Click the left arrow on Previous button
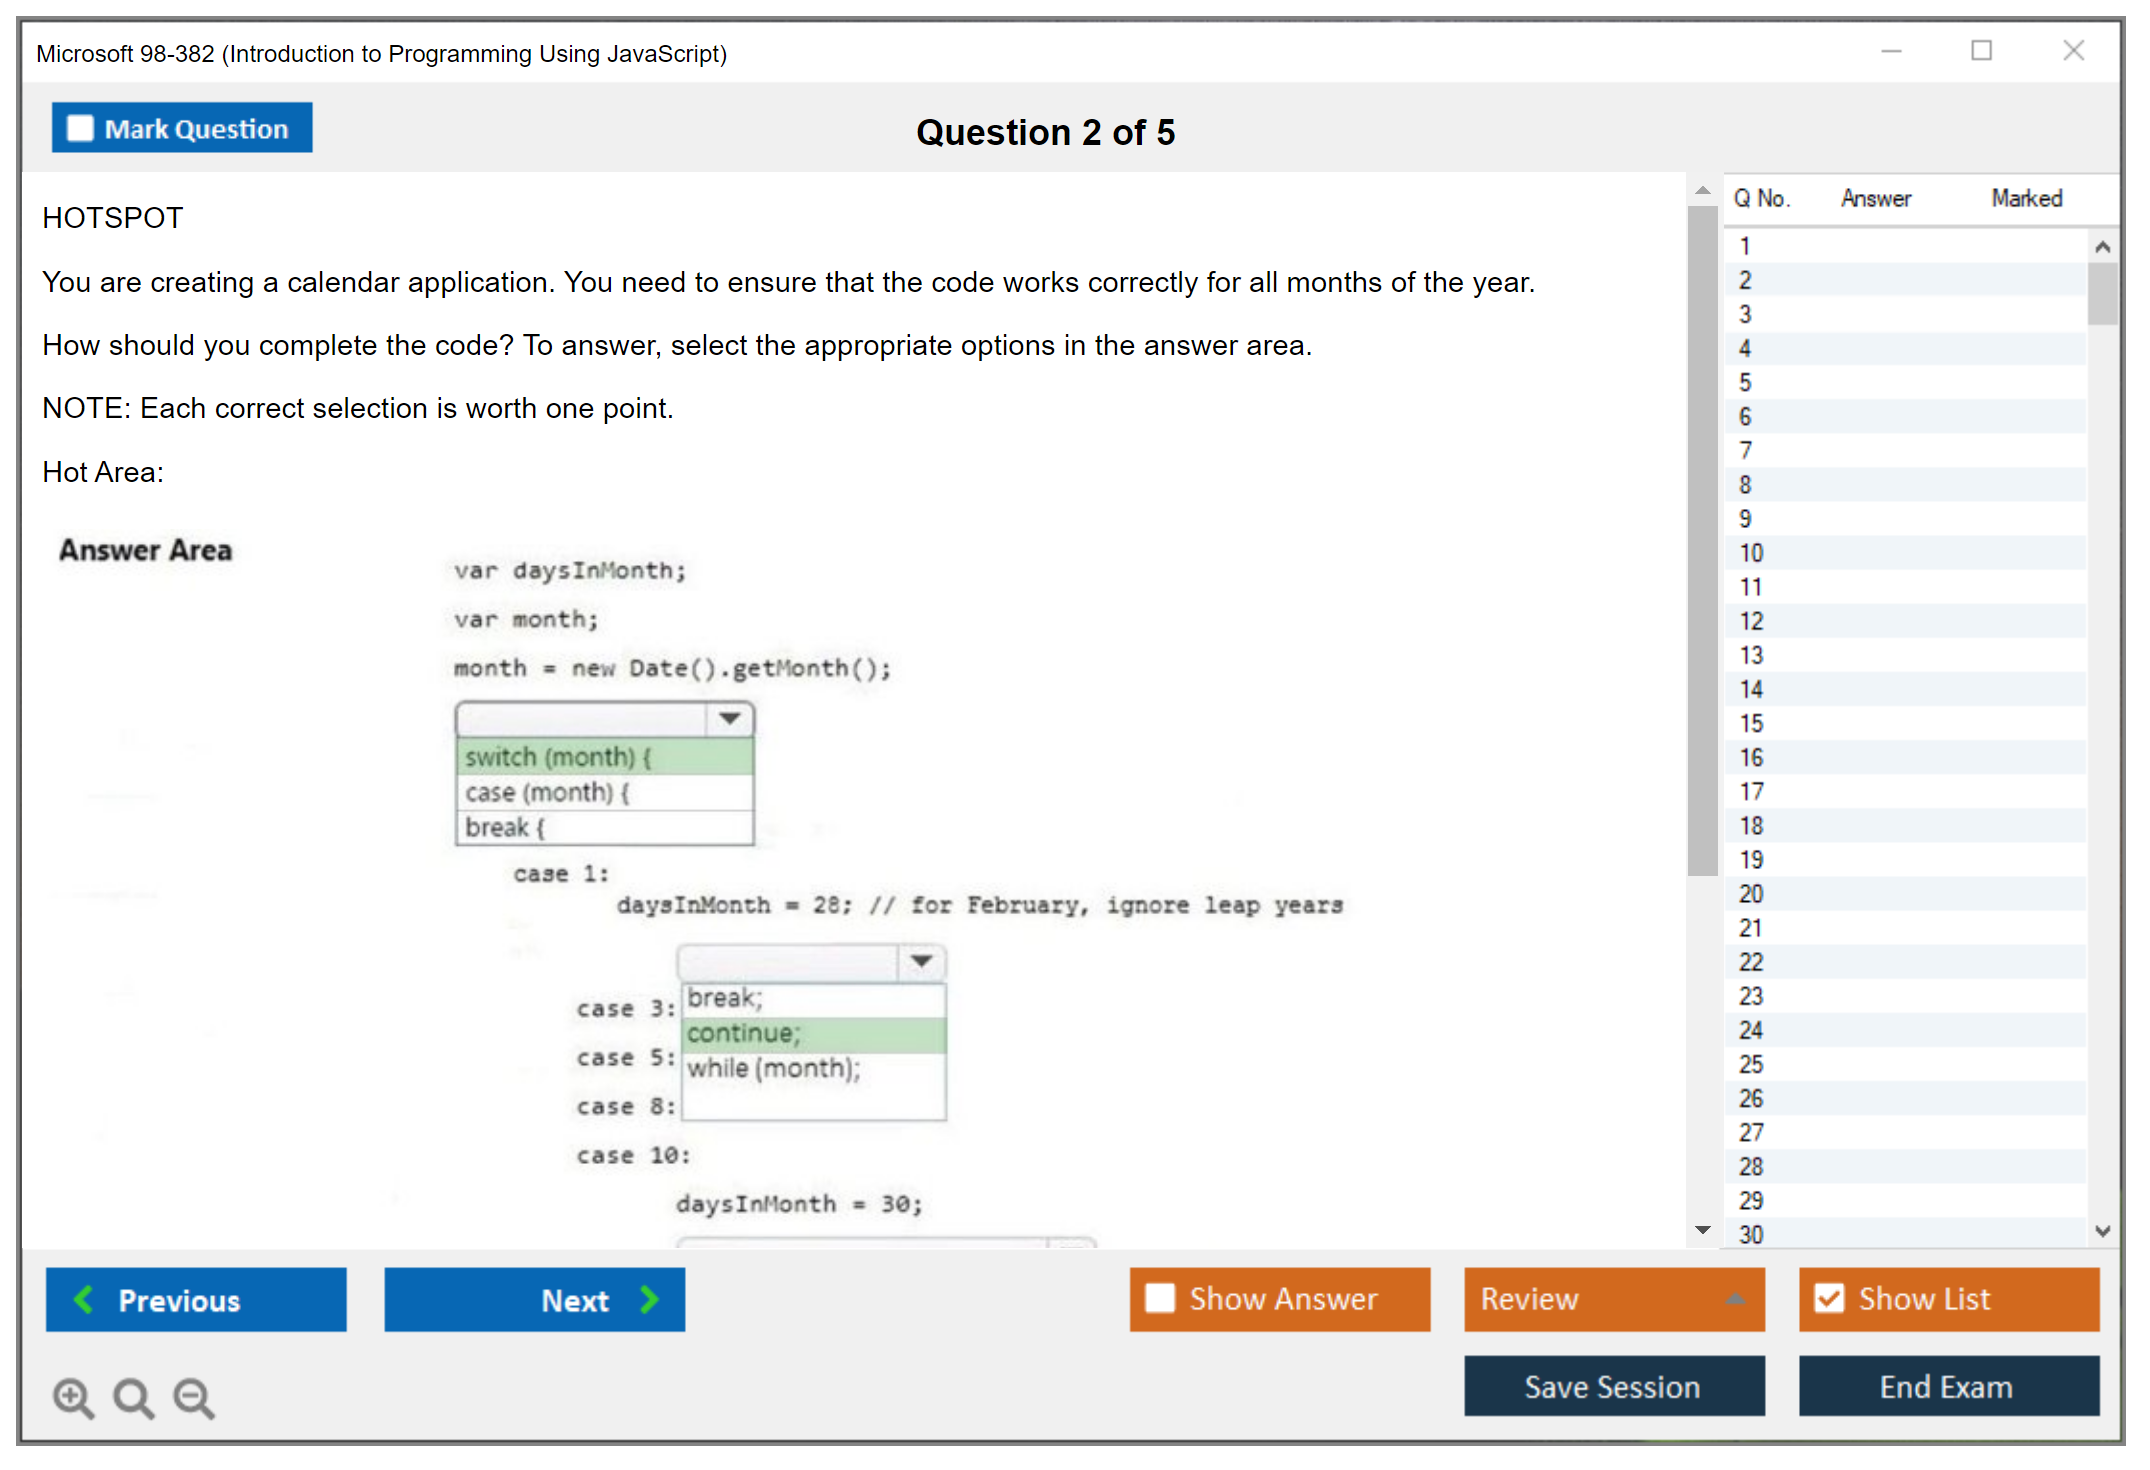The height and width of the screenshot is (1470, 2150). pos(84,1299)
